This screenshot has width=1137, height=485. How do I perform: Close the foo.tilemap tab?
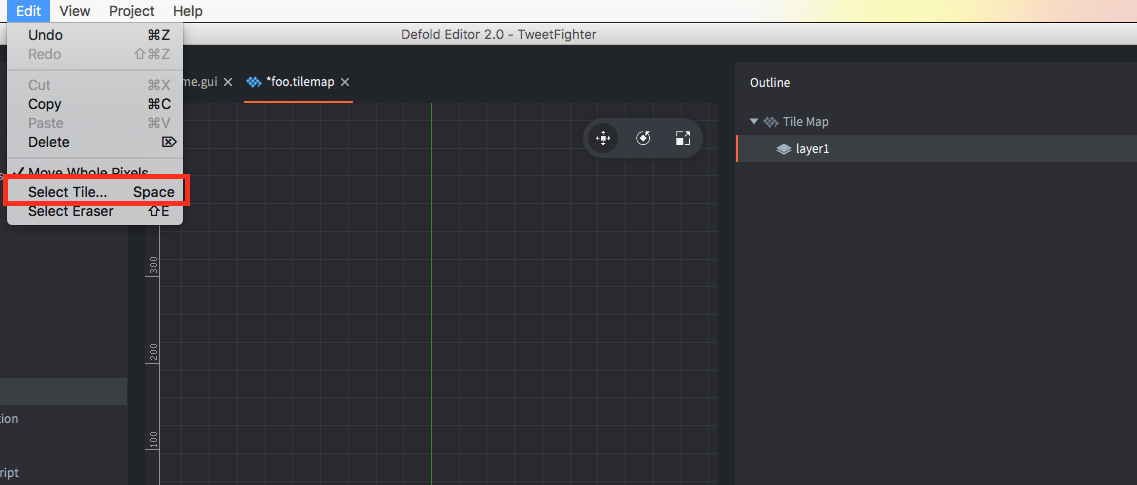(345, 82)
